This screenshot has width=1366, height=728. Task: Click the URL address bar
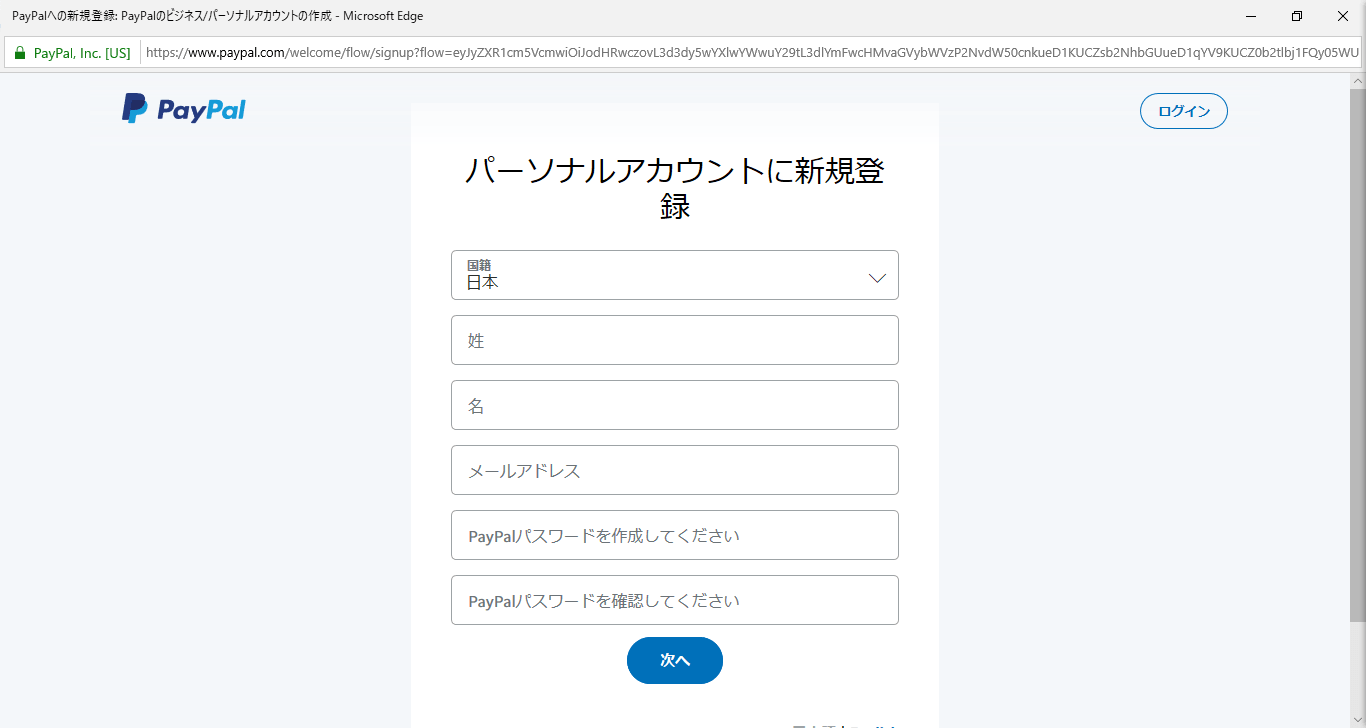752,53
